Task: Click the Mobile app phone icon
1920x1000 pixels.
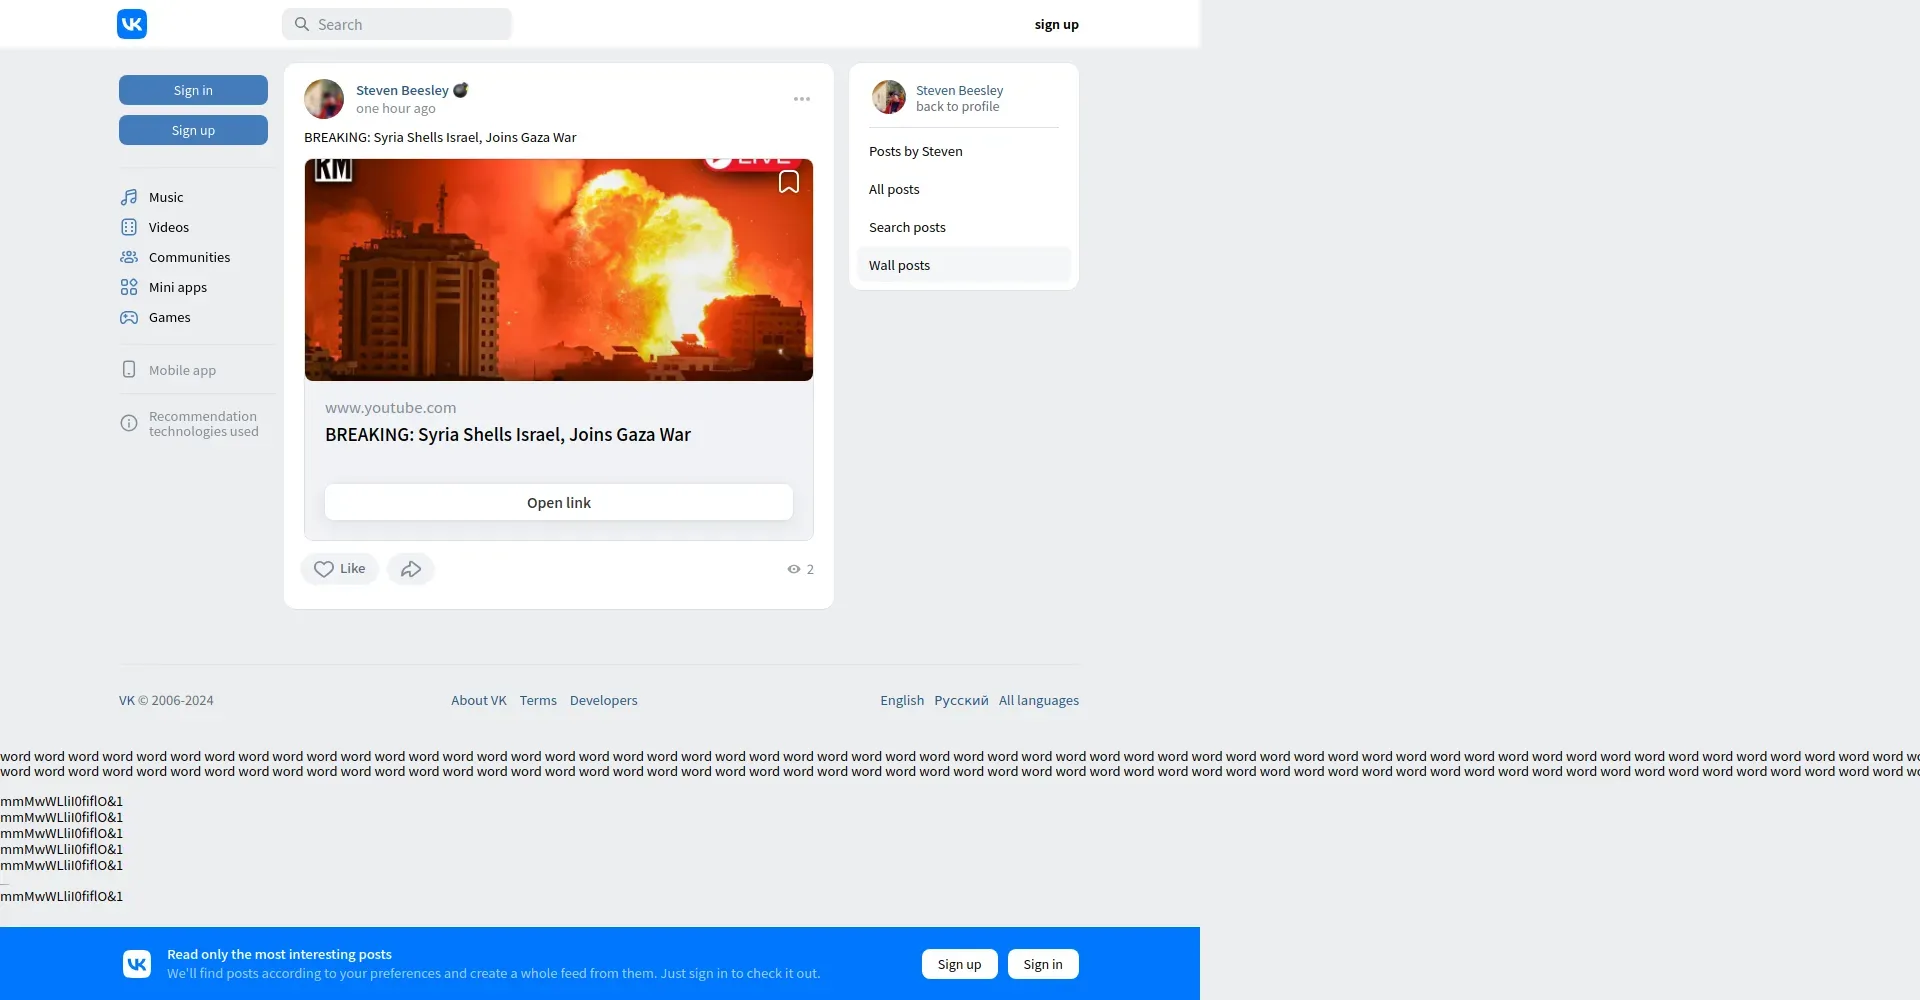Action: [129, 369]
